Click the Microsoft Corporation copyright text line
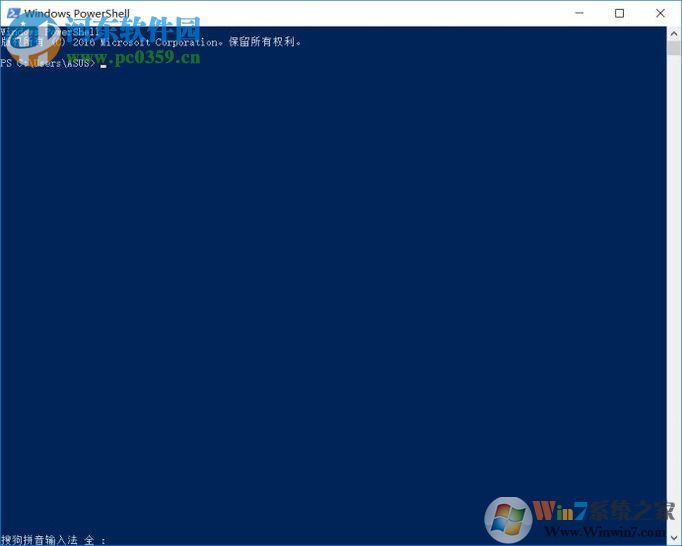The image size is (682, 546). pyautogui.click(x=150, y=42)
